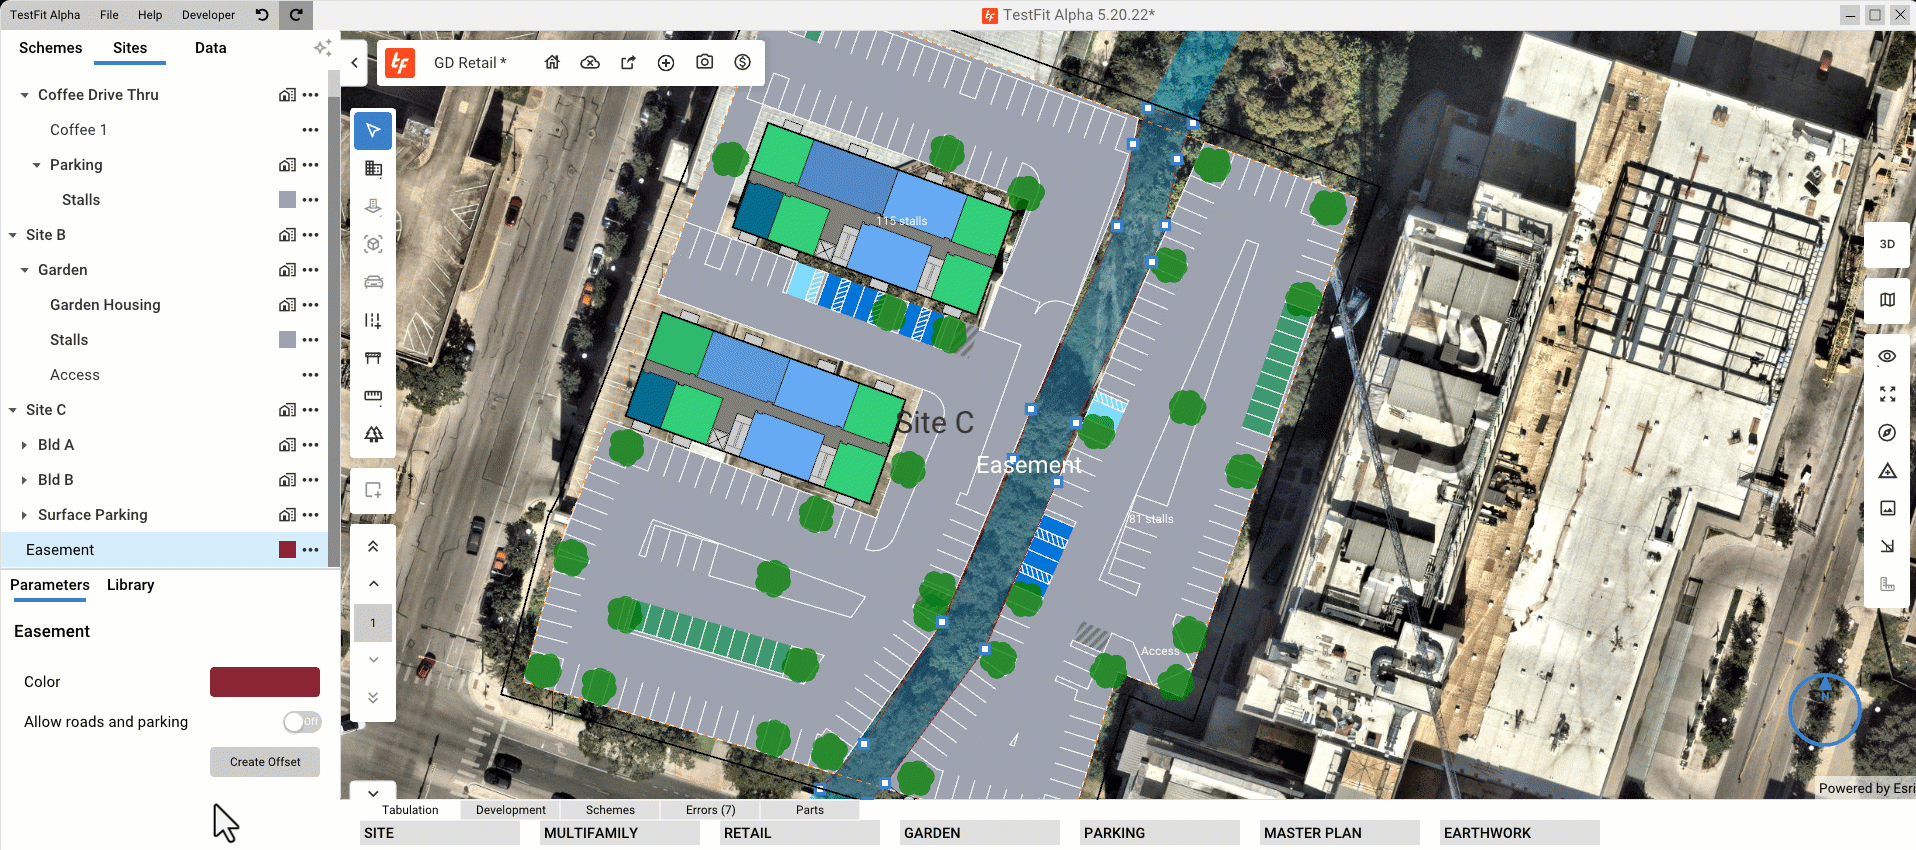Image resolution: width=1916 pixels, height=850 pixels.
Task: Toggle building icon on Coffee Drive Thru row
Action: tap(287, 95)
